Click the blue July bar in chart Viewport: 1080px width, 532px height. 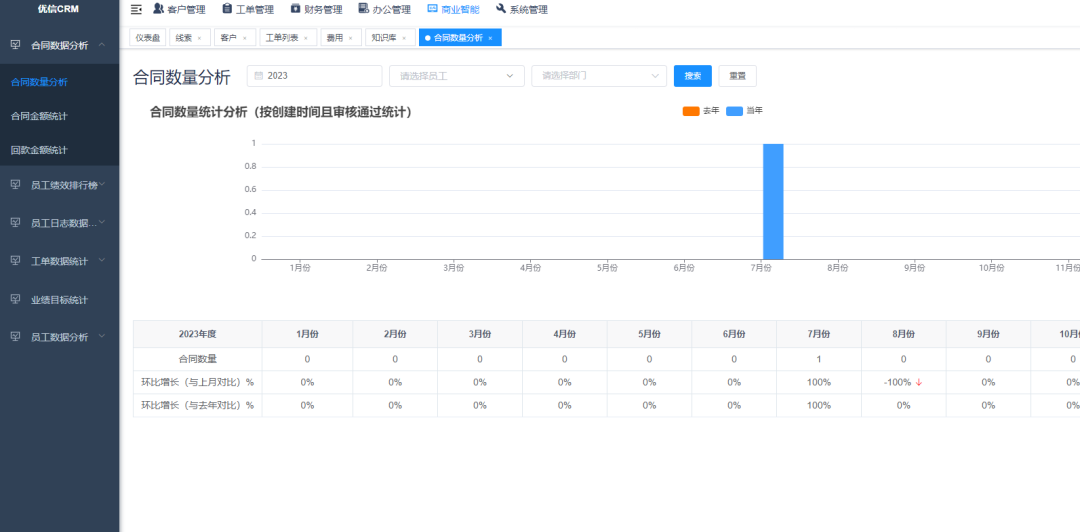772,201
